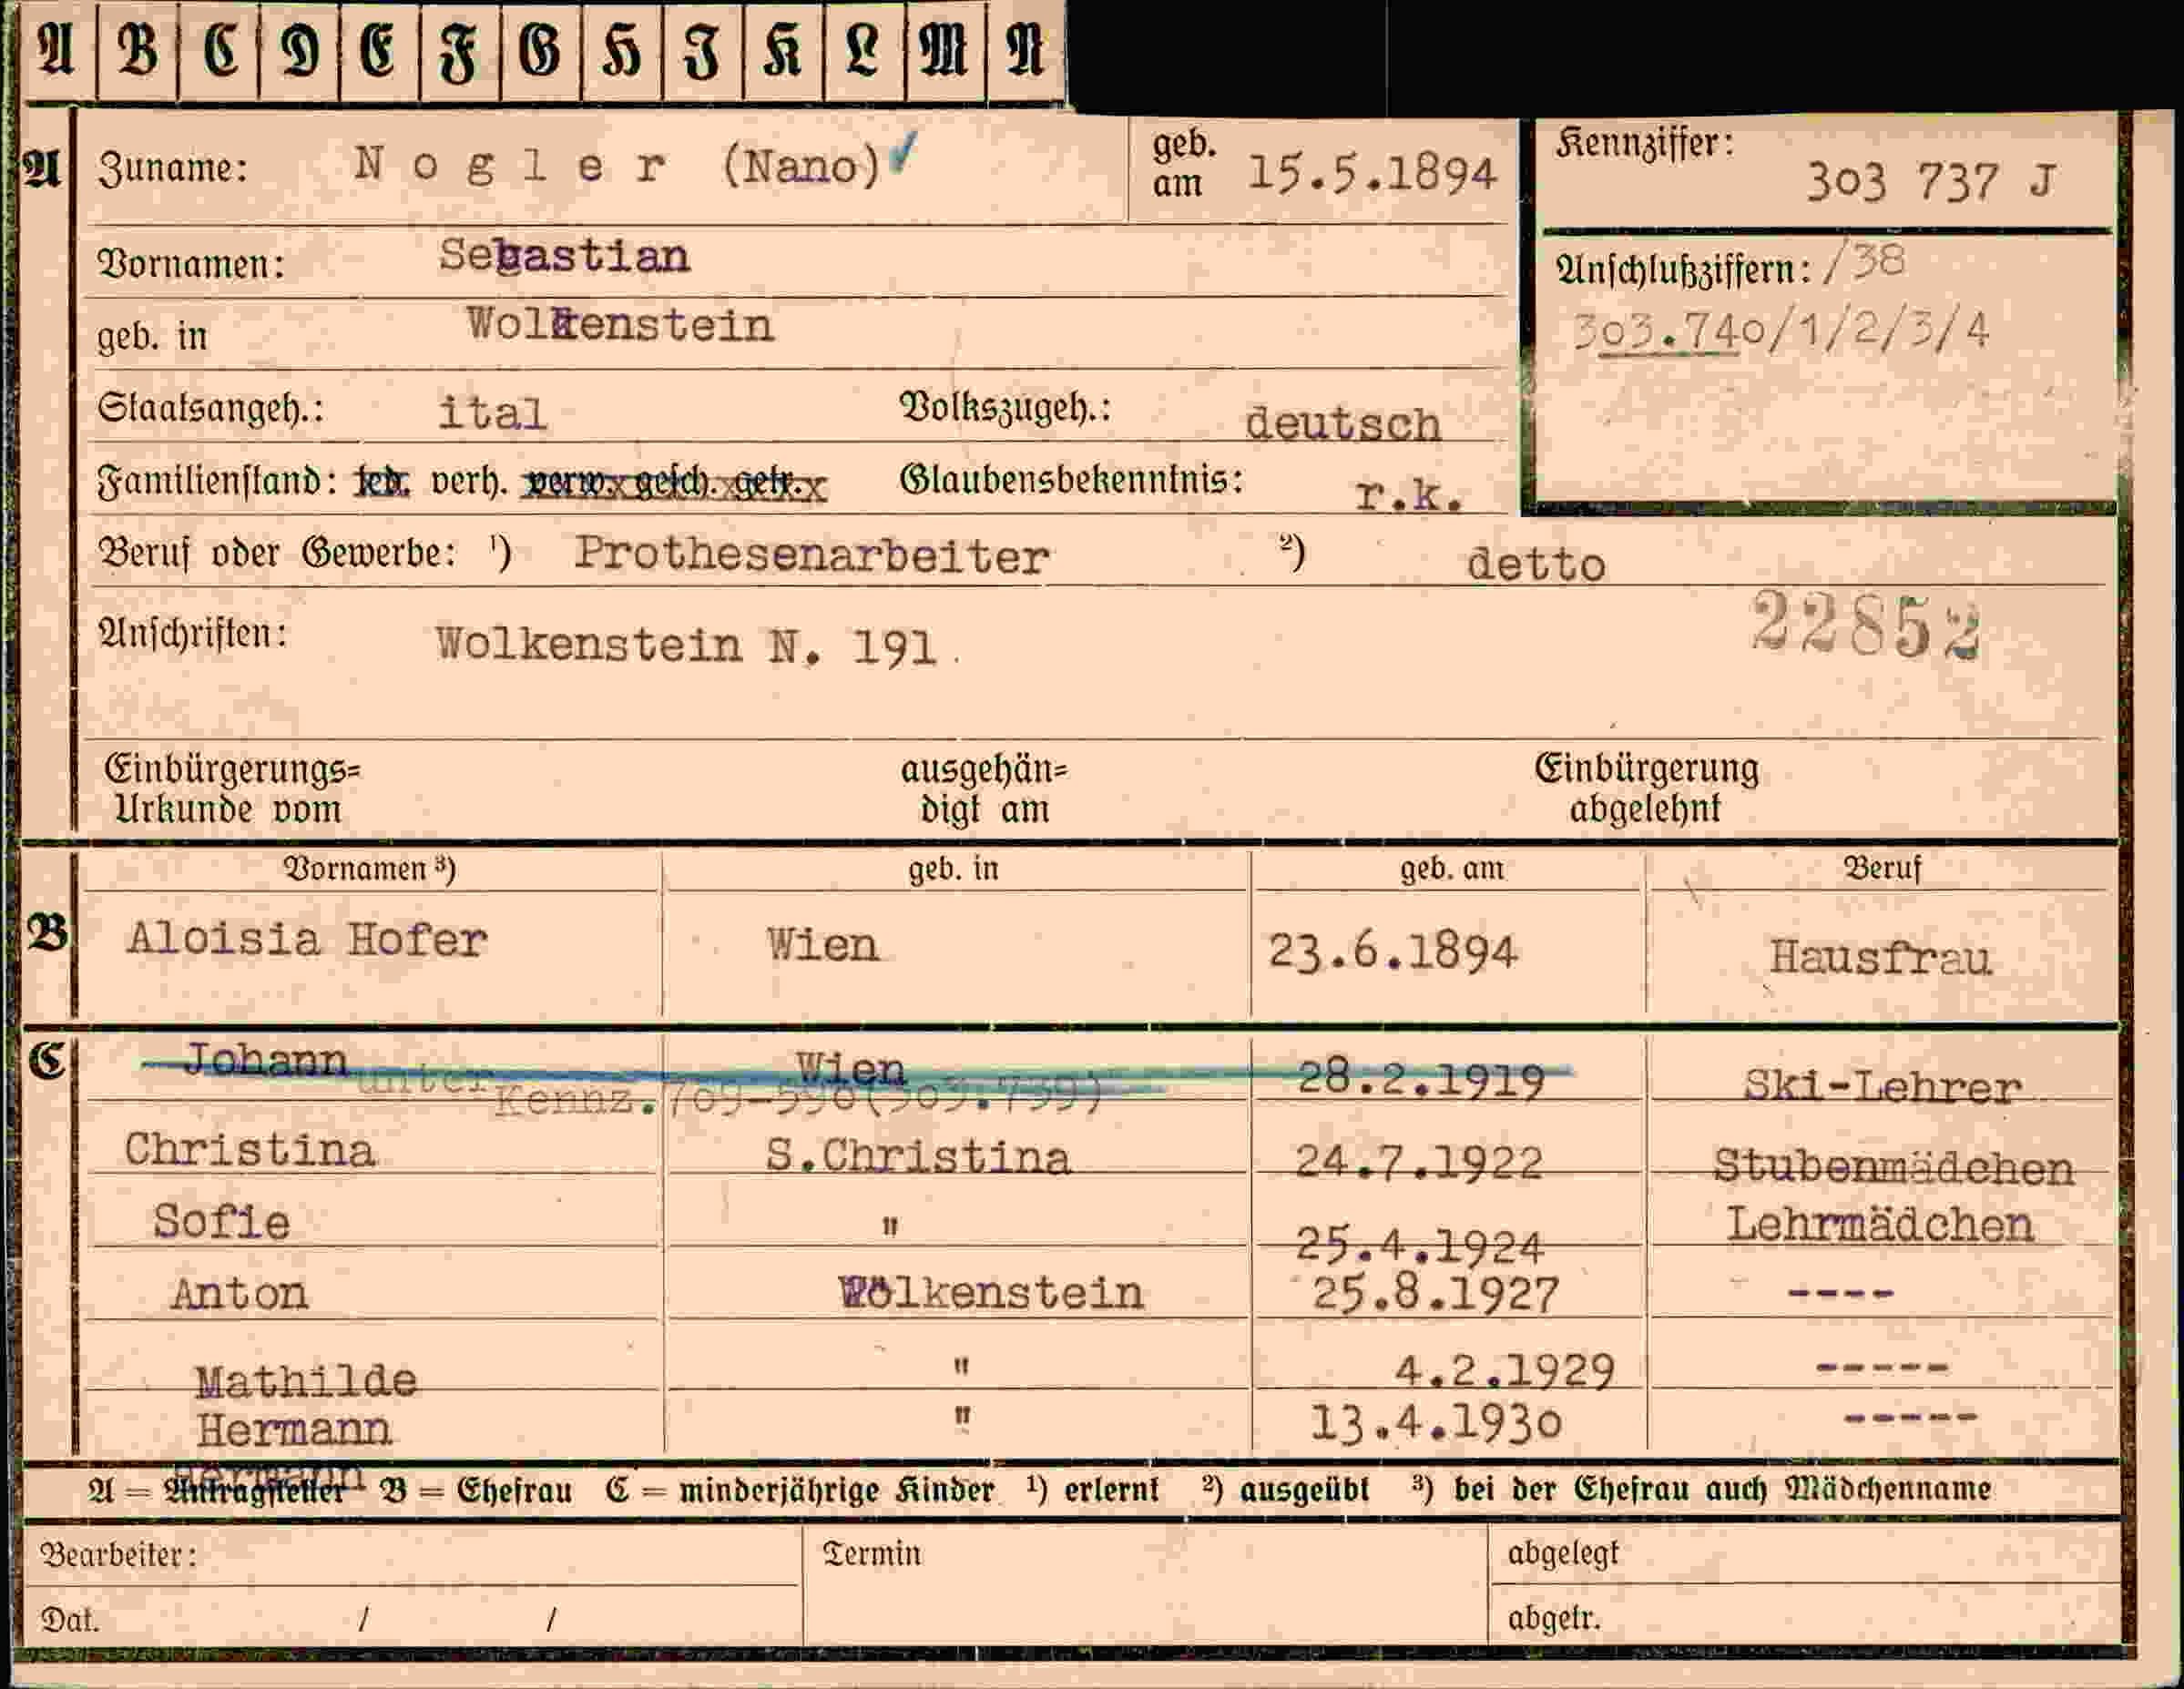Select index tab letter D
This screenshot has height=1689, width=2184.
(299, 50)
